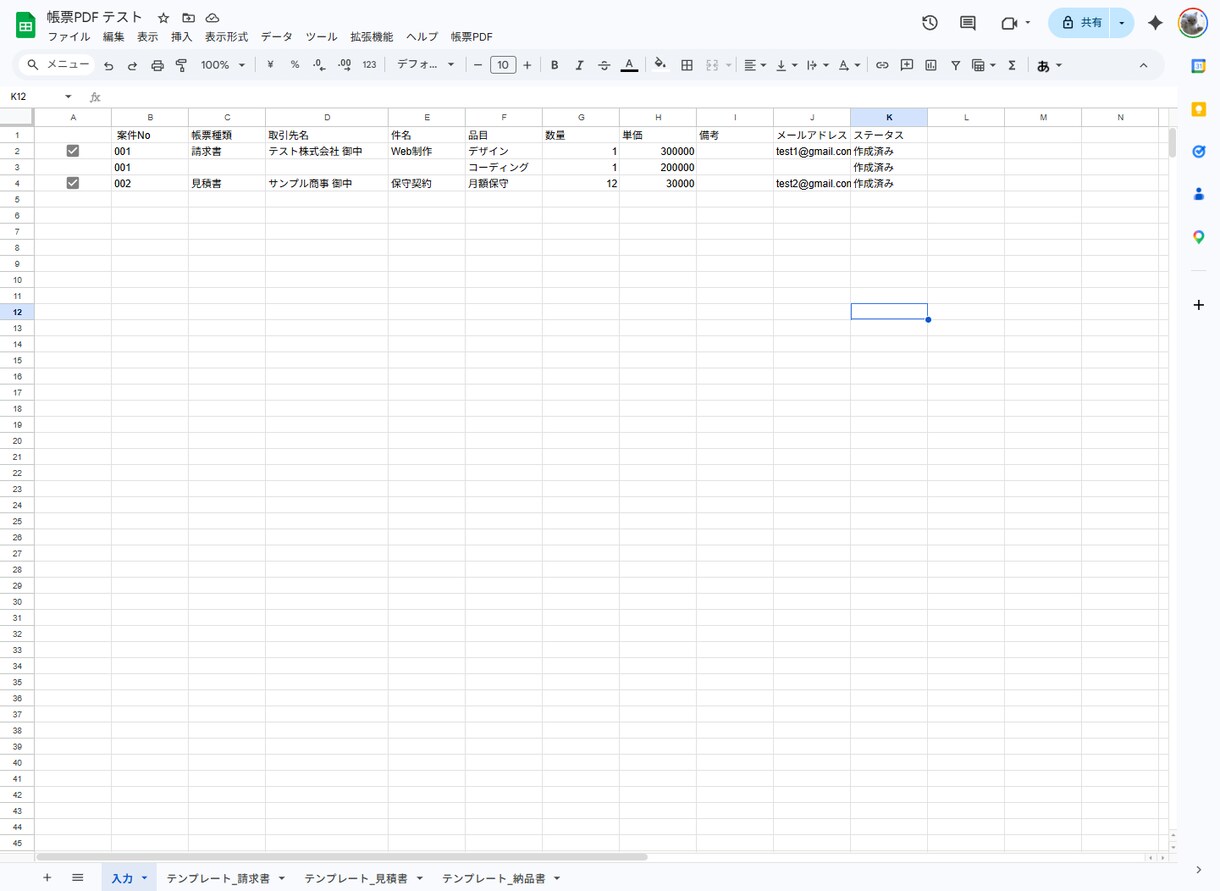Open the 表示形式 menu
The height and width of the screenshot is (891, 1220).
(227, 37)
